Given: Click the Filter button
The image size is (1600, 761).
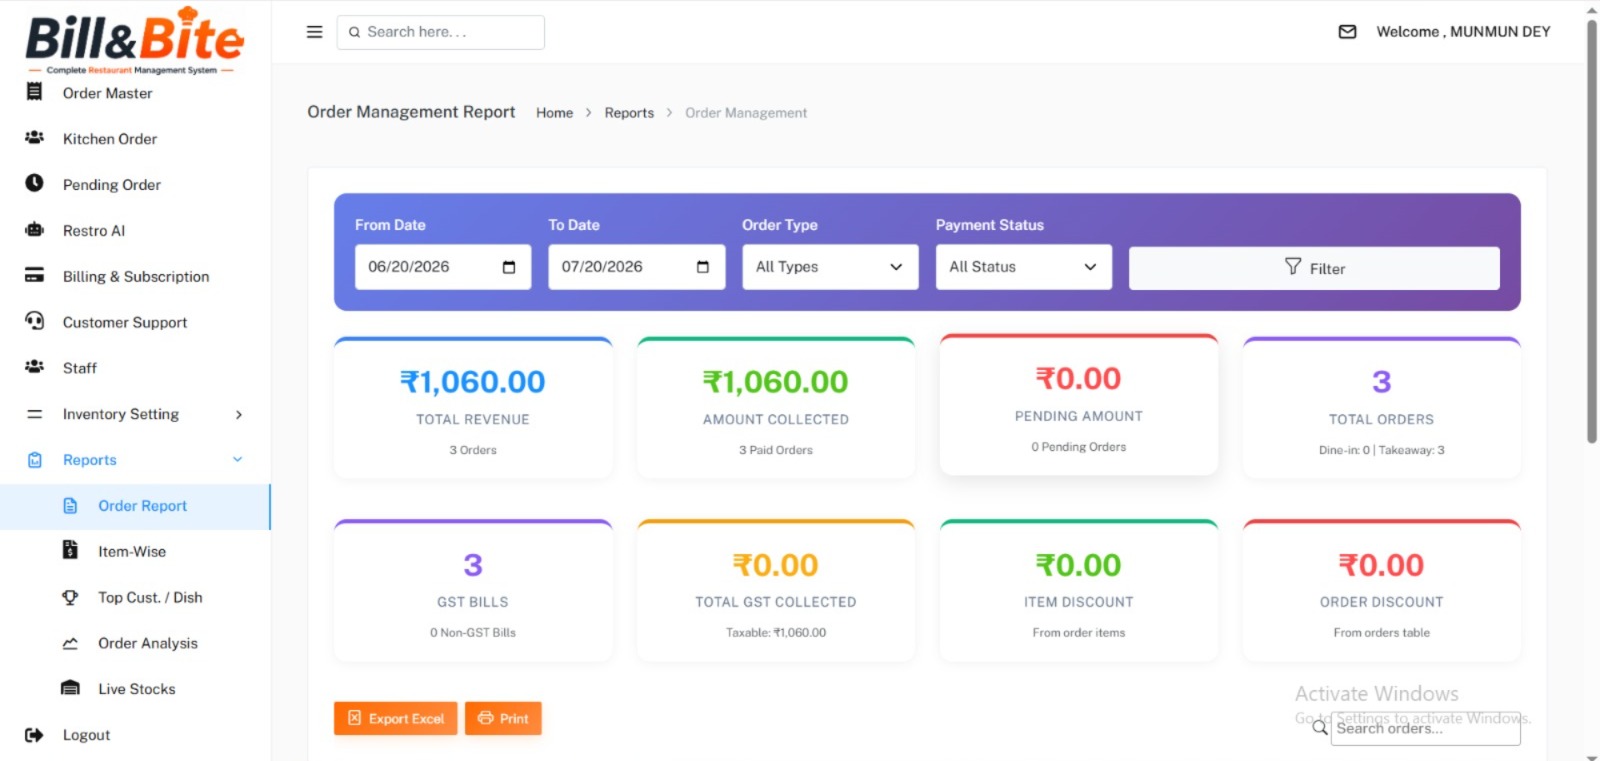Looking at the screenshot, I should [1314, 268].
